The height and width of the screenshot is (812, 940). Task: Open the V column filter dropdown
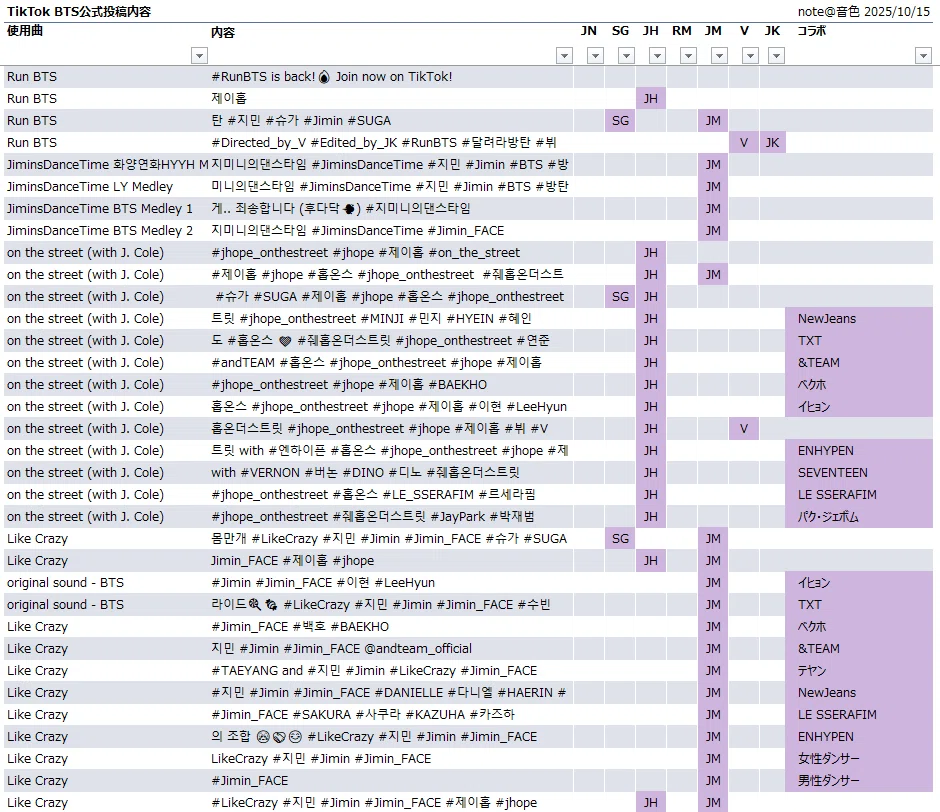pos(750,56)
